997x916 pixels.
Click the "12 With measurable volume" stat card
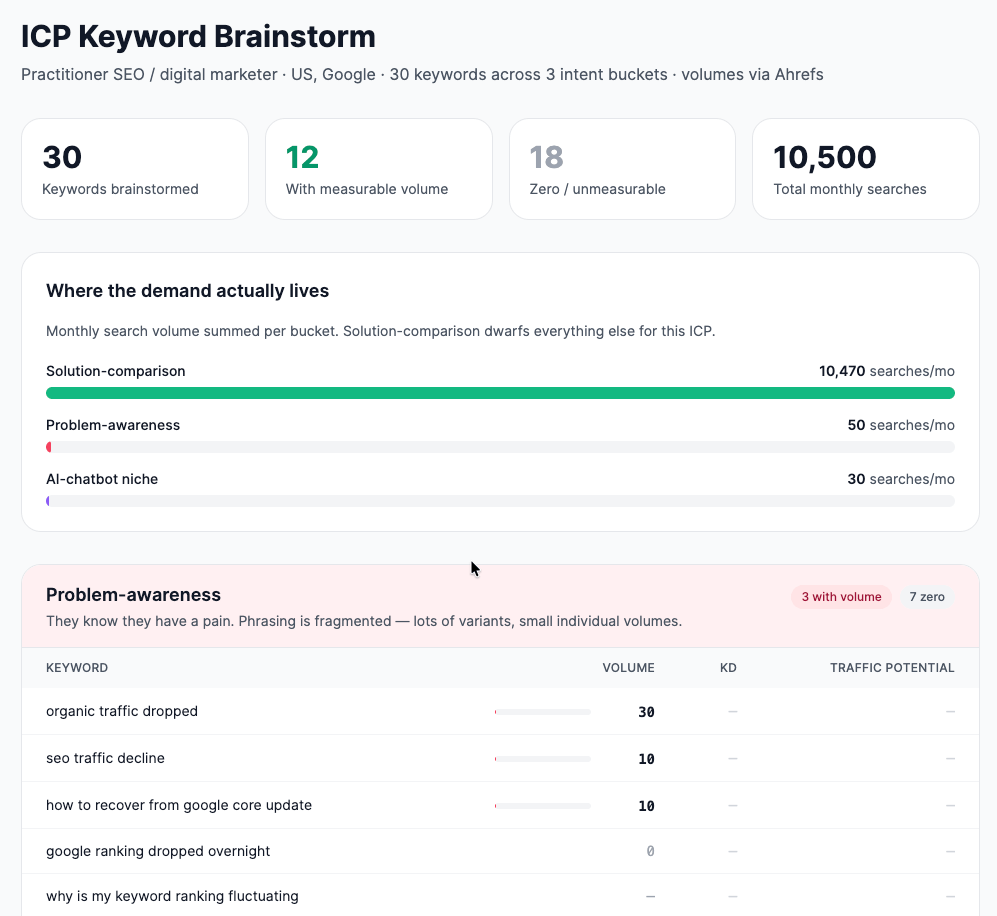(x=378, y=168)
